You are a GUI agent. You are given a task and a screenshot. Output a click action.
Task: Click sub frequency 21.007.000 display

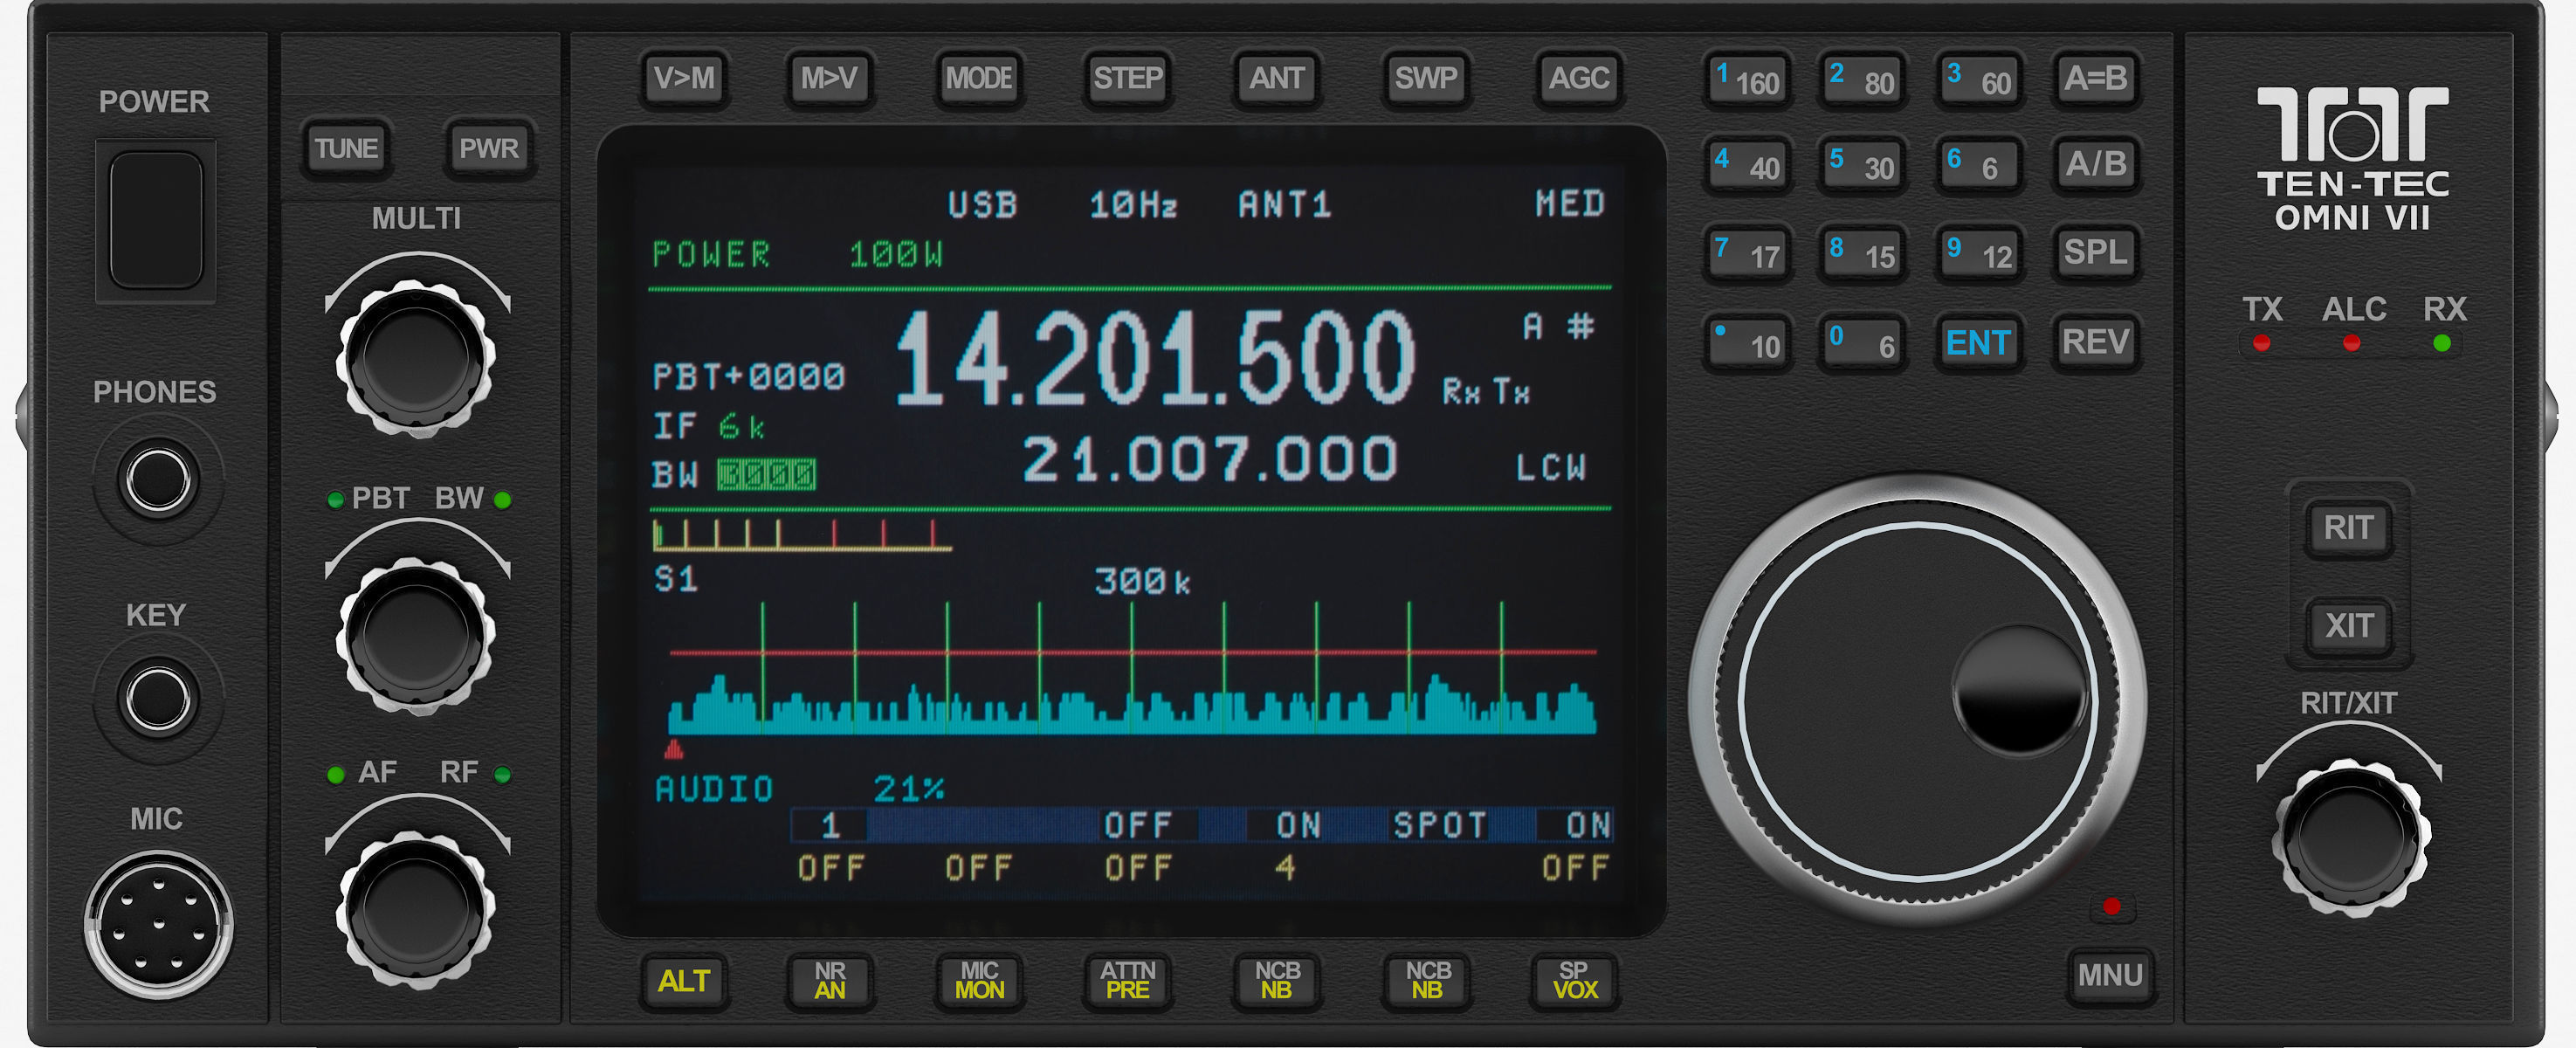[x=1210, y=460]
